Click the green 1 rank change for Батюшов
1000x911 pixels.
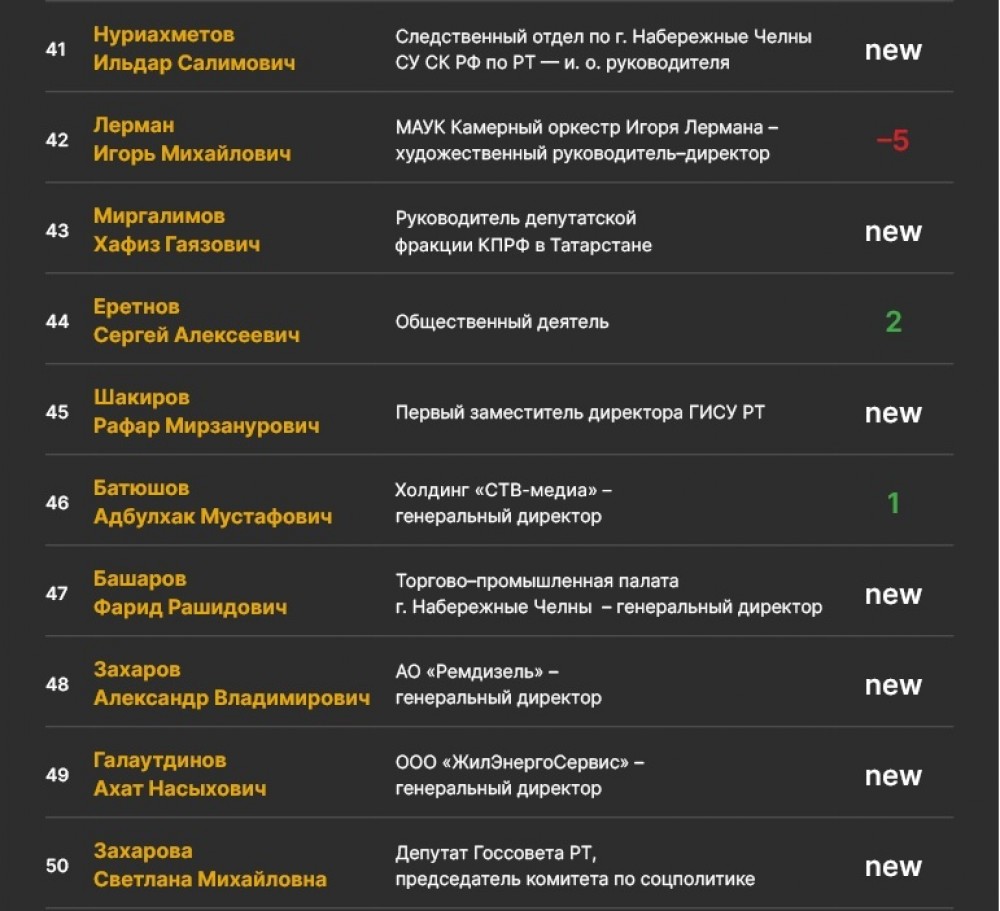(893, 503)
